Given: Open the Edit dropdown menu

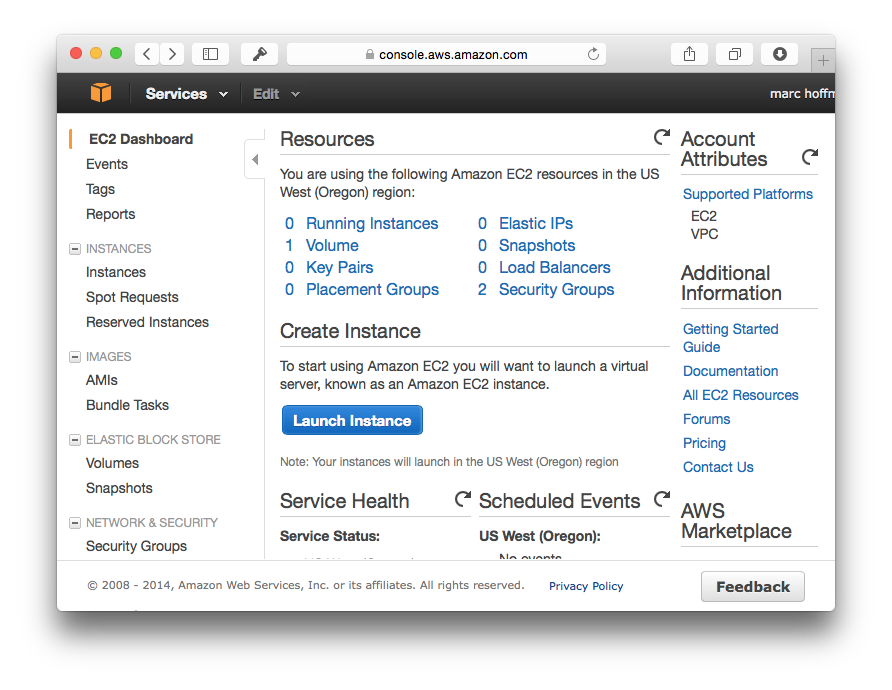Looking at the screenshot, I should [276, 94].
